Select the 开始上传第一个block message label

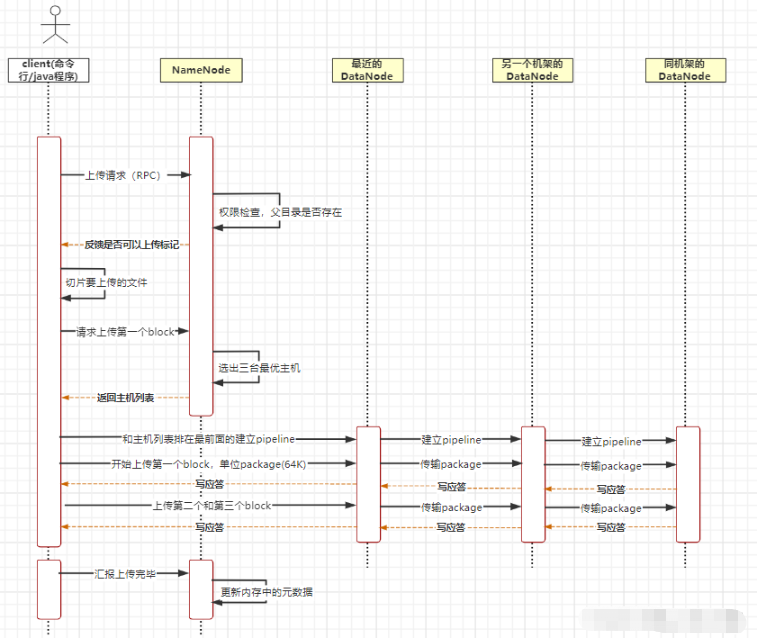[x=209, y=465]
